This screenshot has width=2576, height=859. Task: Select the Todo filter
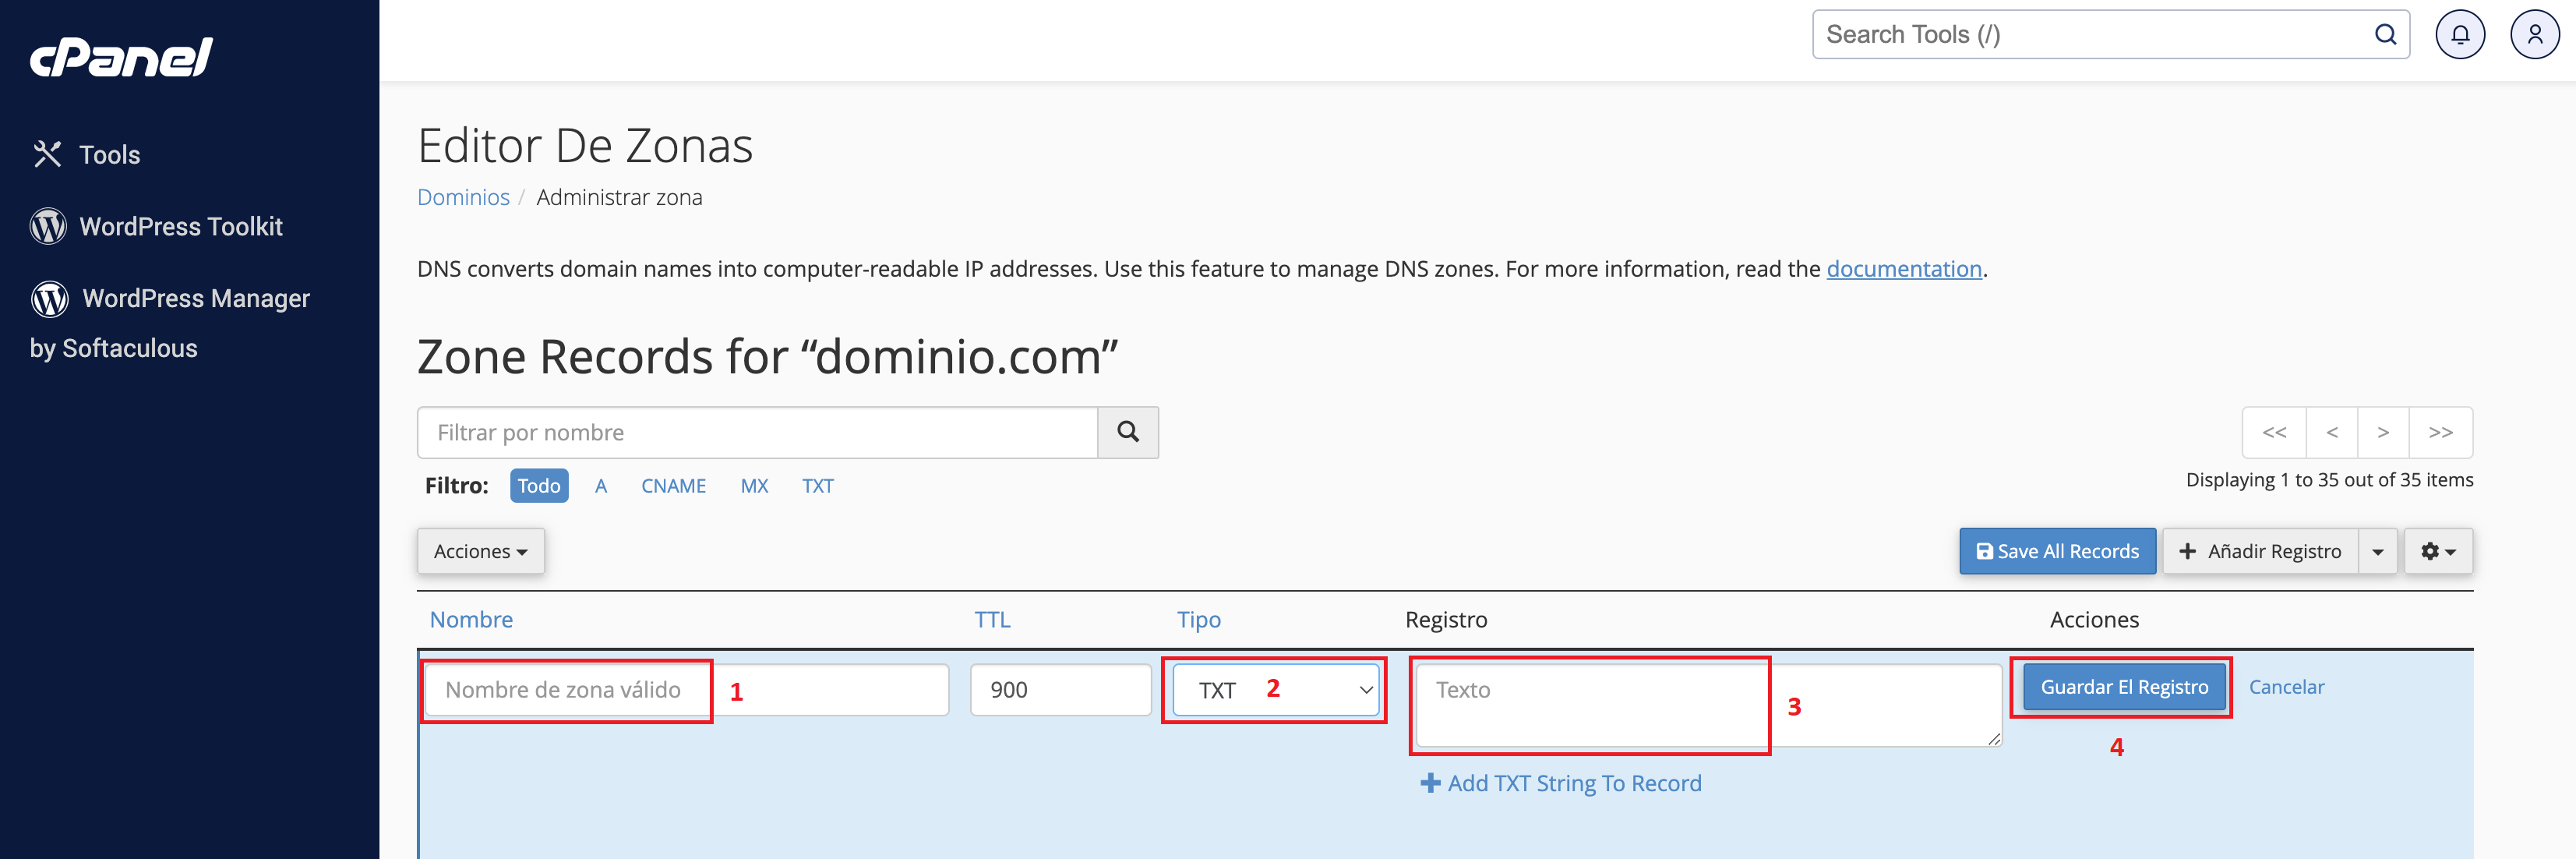[539, 486]
